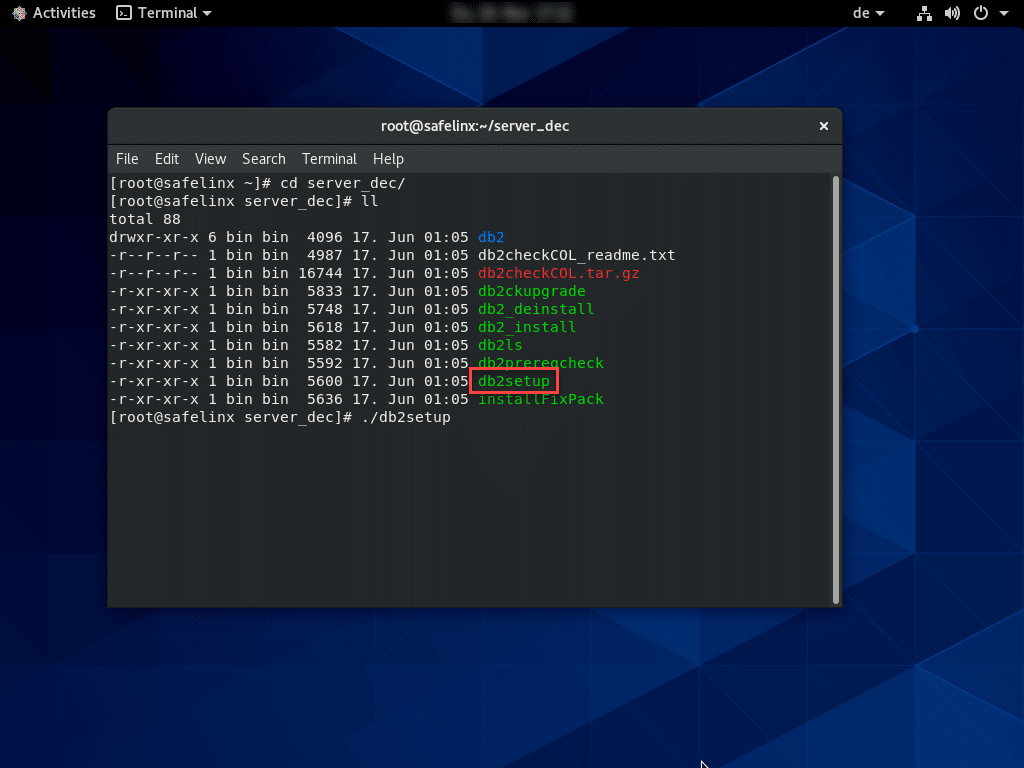The width and height of the screenshot is (1024, 768).
Task: Click the Activities button
Action: 64,13
